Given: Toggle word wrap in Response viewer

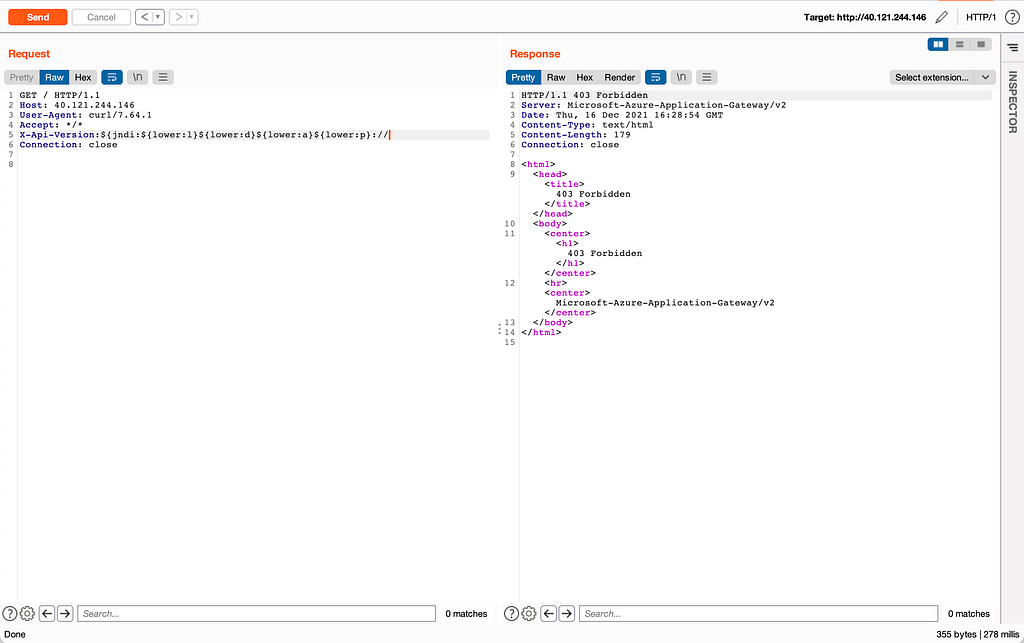Looking at the screenshot, I should 656,77.
